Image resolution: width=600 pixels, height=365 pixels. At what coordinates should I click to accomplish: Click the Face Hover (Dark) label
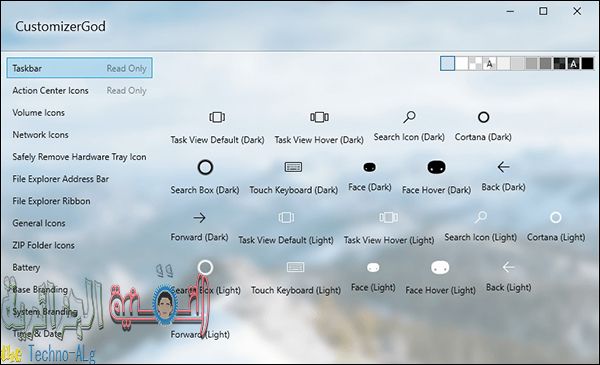pyautogui.click(x=436, y=190)
